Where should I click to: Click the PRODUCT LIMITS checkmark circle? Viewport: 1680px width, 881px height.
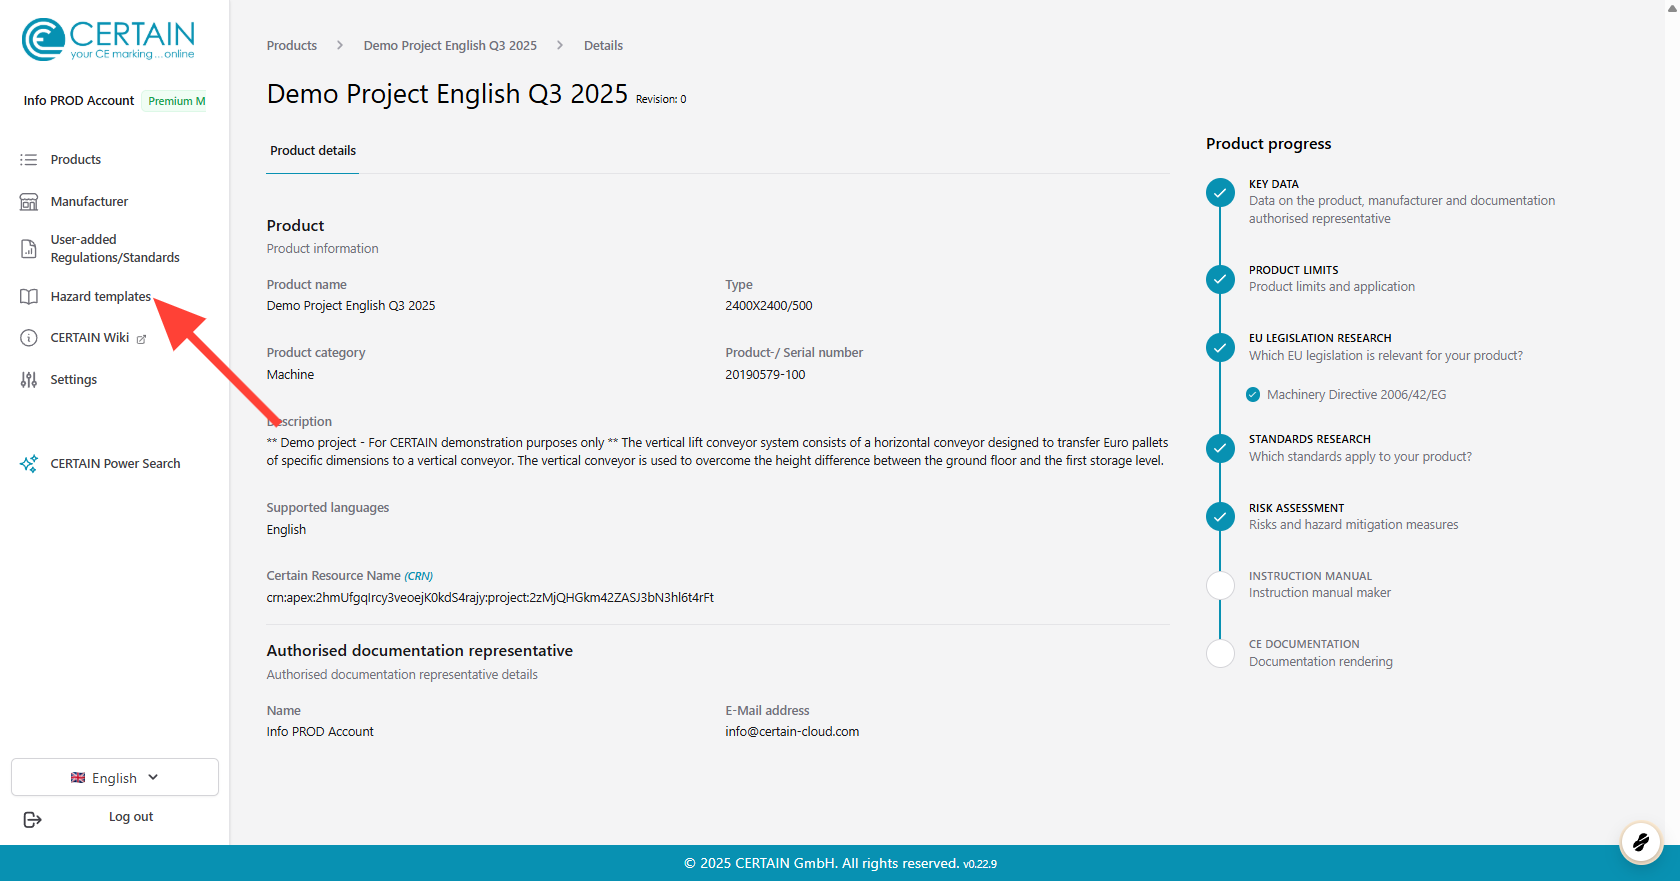pos(1220,279)
